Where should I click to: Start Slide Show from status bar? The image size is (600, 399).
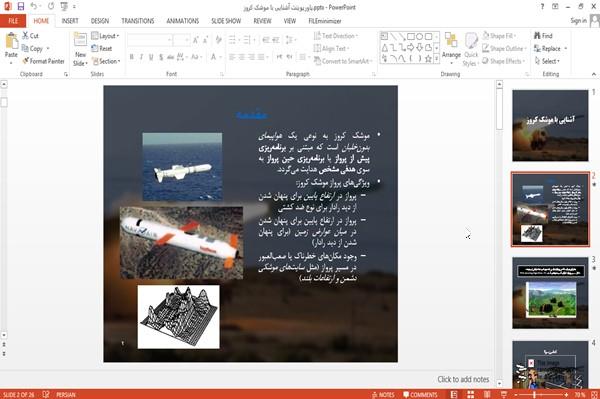coord(504,394)
